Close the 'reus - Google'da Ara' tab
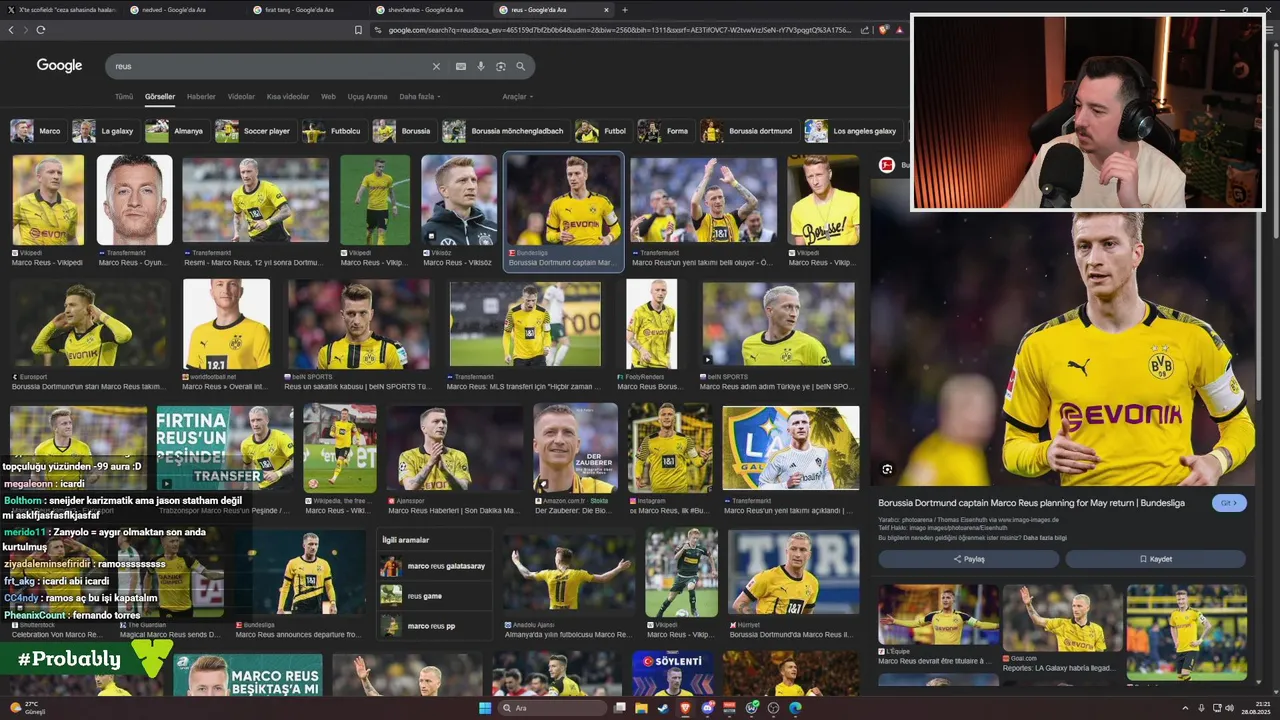 606,10
